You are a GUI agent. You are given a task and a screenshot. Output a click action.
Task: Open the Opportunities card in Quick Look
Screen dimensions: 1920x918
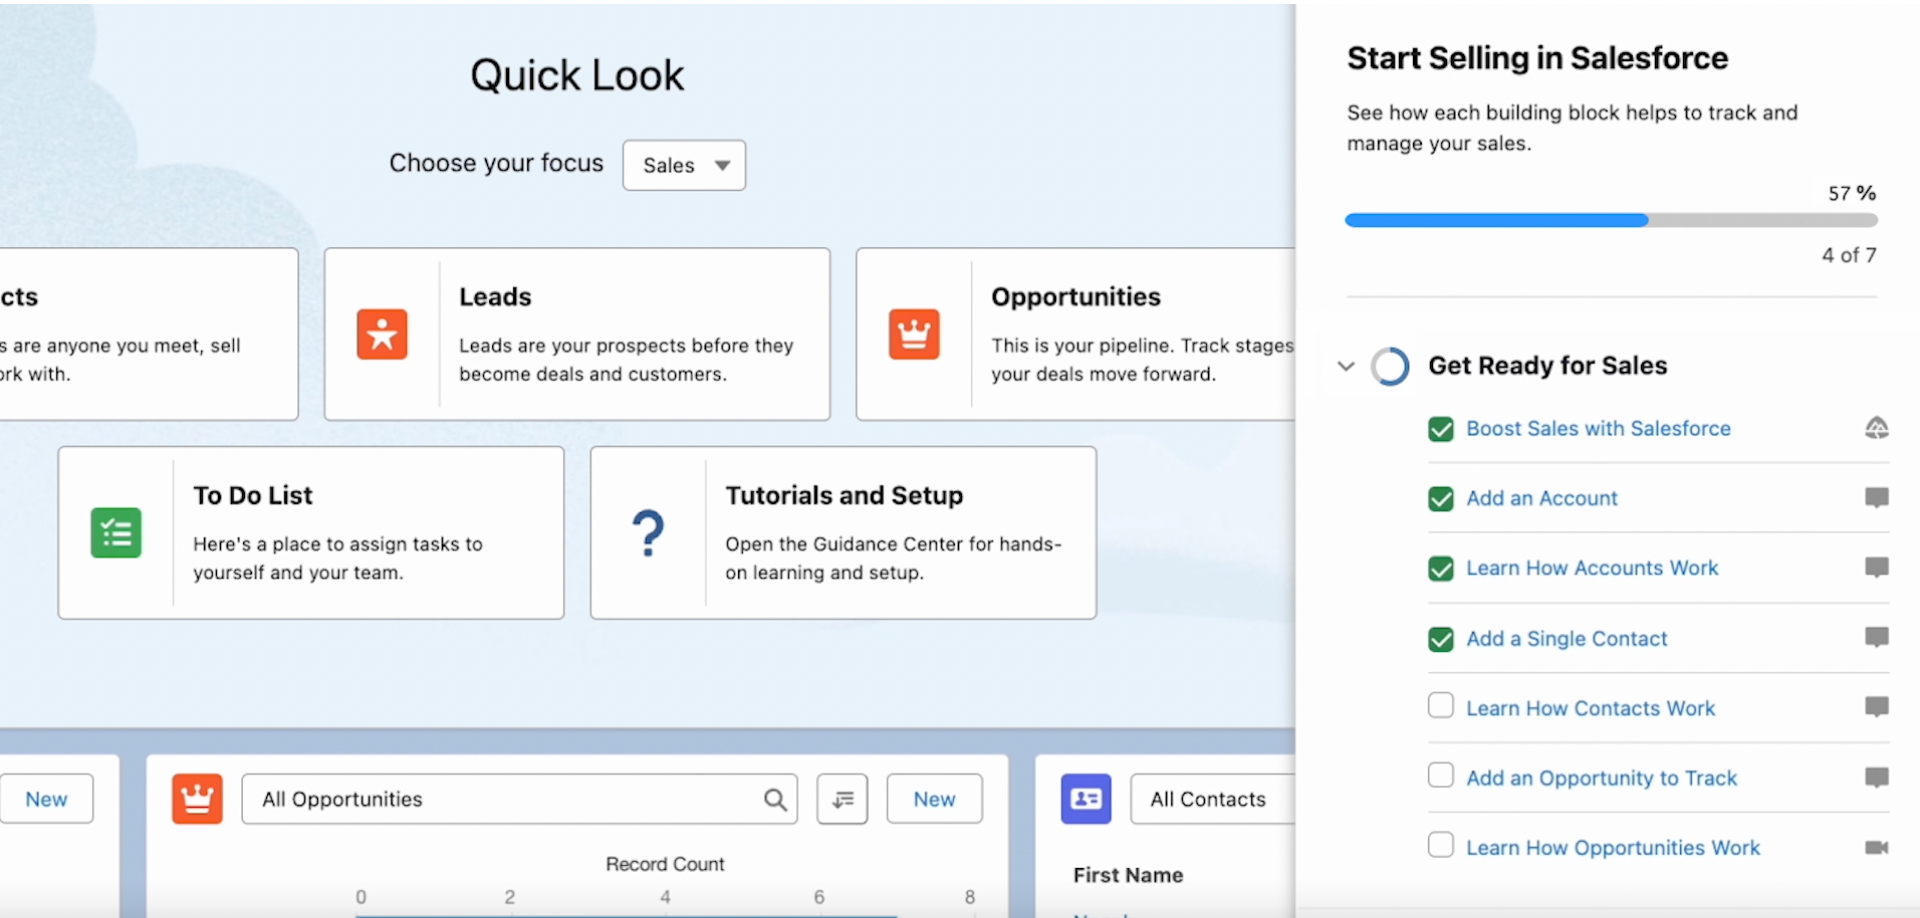click(1076, 334)
